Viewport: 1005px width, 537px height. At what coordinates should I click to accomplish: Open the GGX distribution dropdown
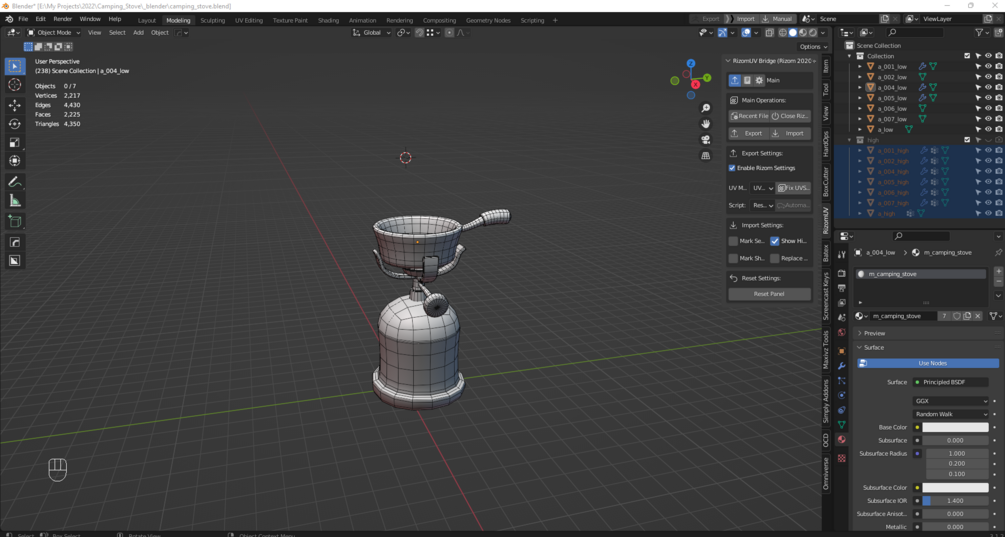point(950,401)
